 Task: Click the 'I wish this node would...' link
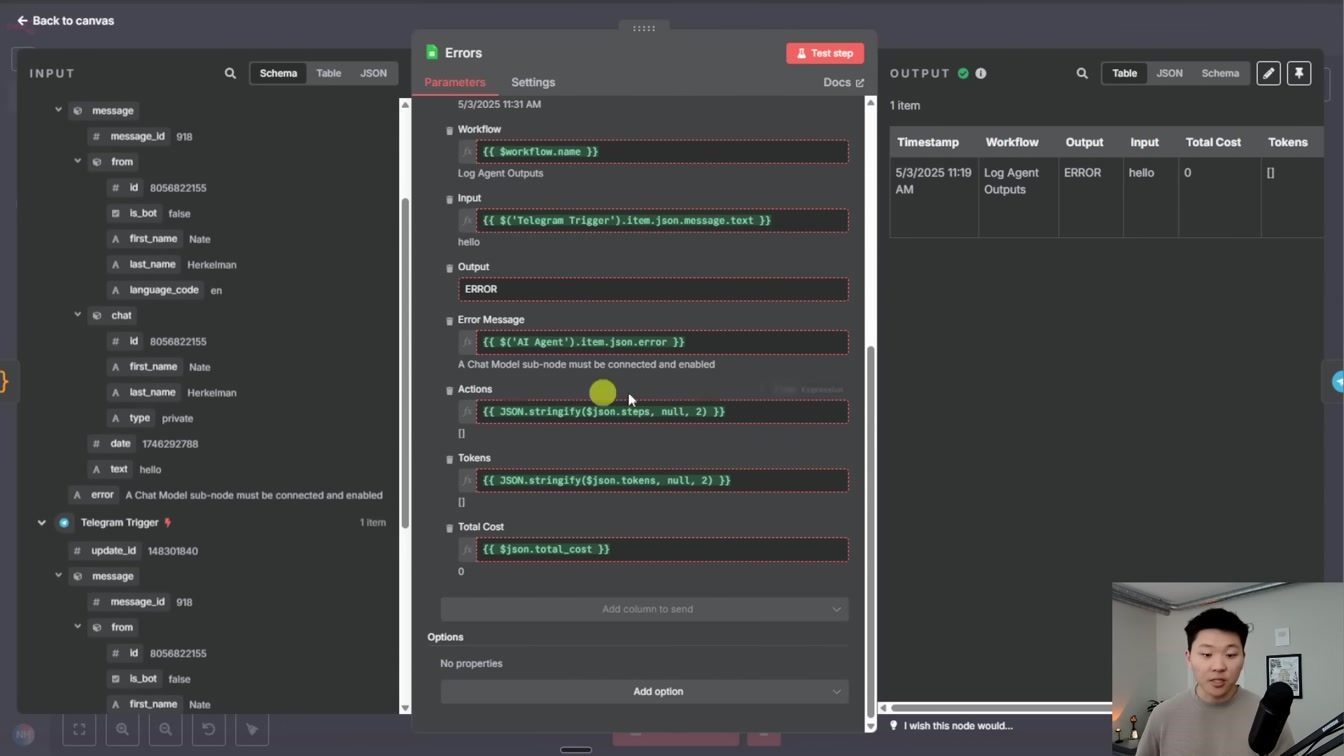click(958, 726)
